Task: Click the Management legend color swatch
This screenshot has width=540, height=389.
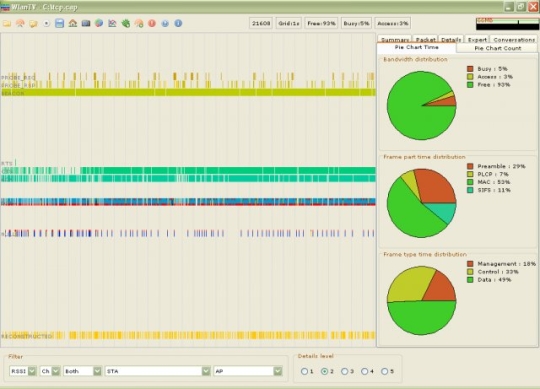Action: (470, 264)
